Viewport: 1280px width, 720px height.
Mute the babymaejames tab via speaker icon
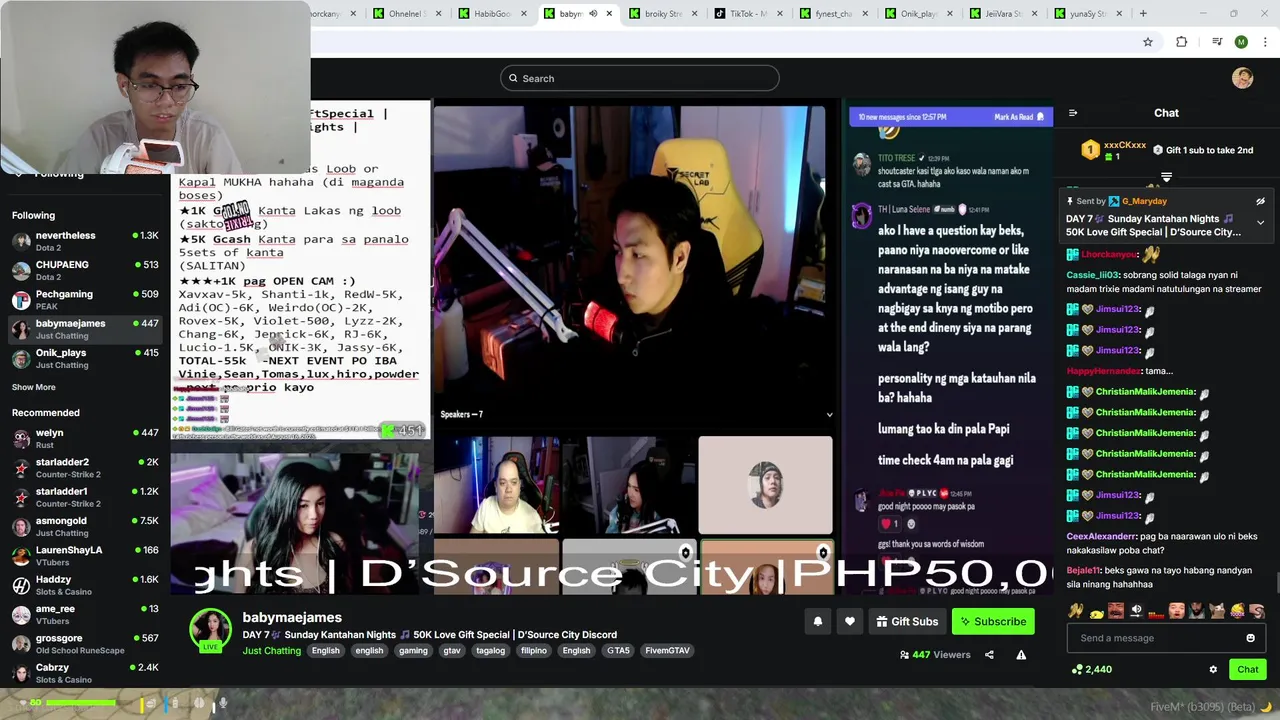pos(592,14)
